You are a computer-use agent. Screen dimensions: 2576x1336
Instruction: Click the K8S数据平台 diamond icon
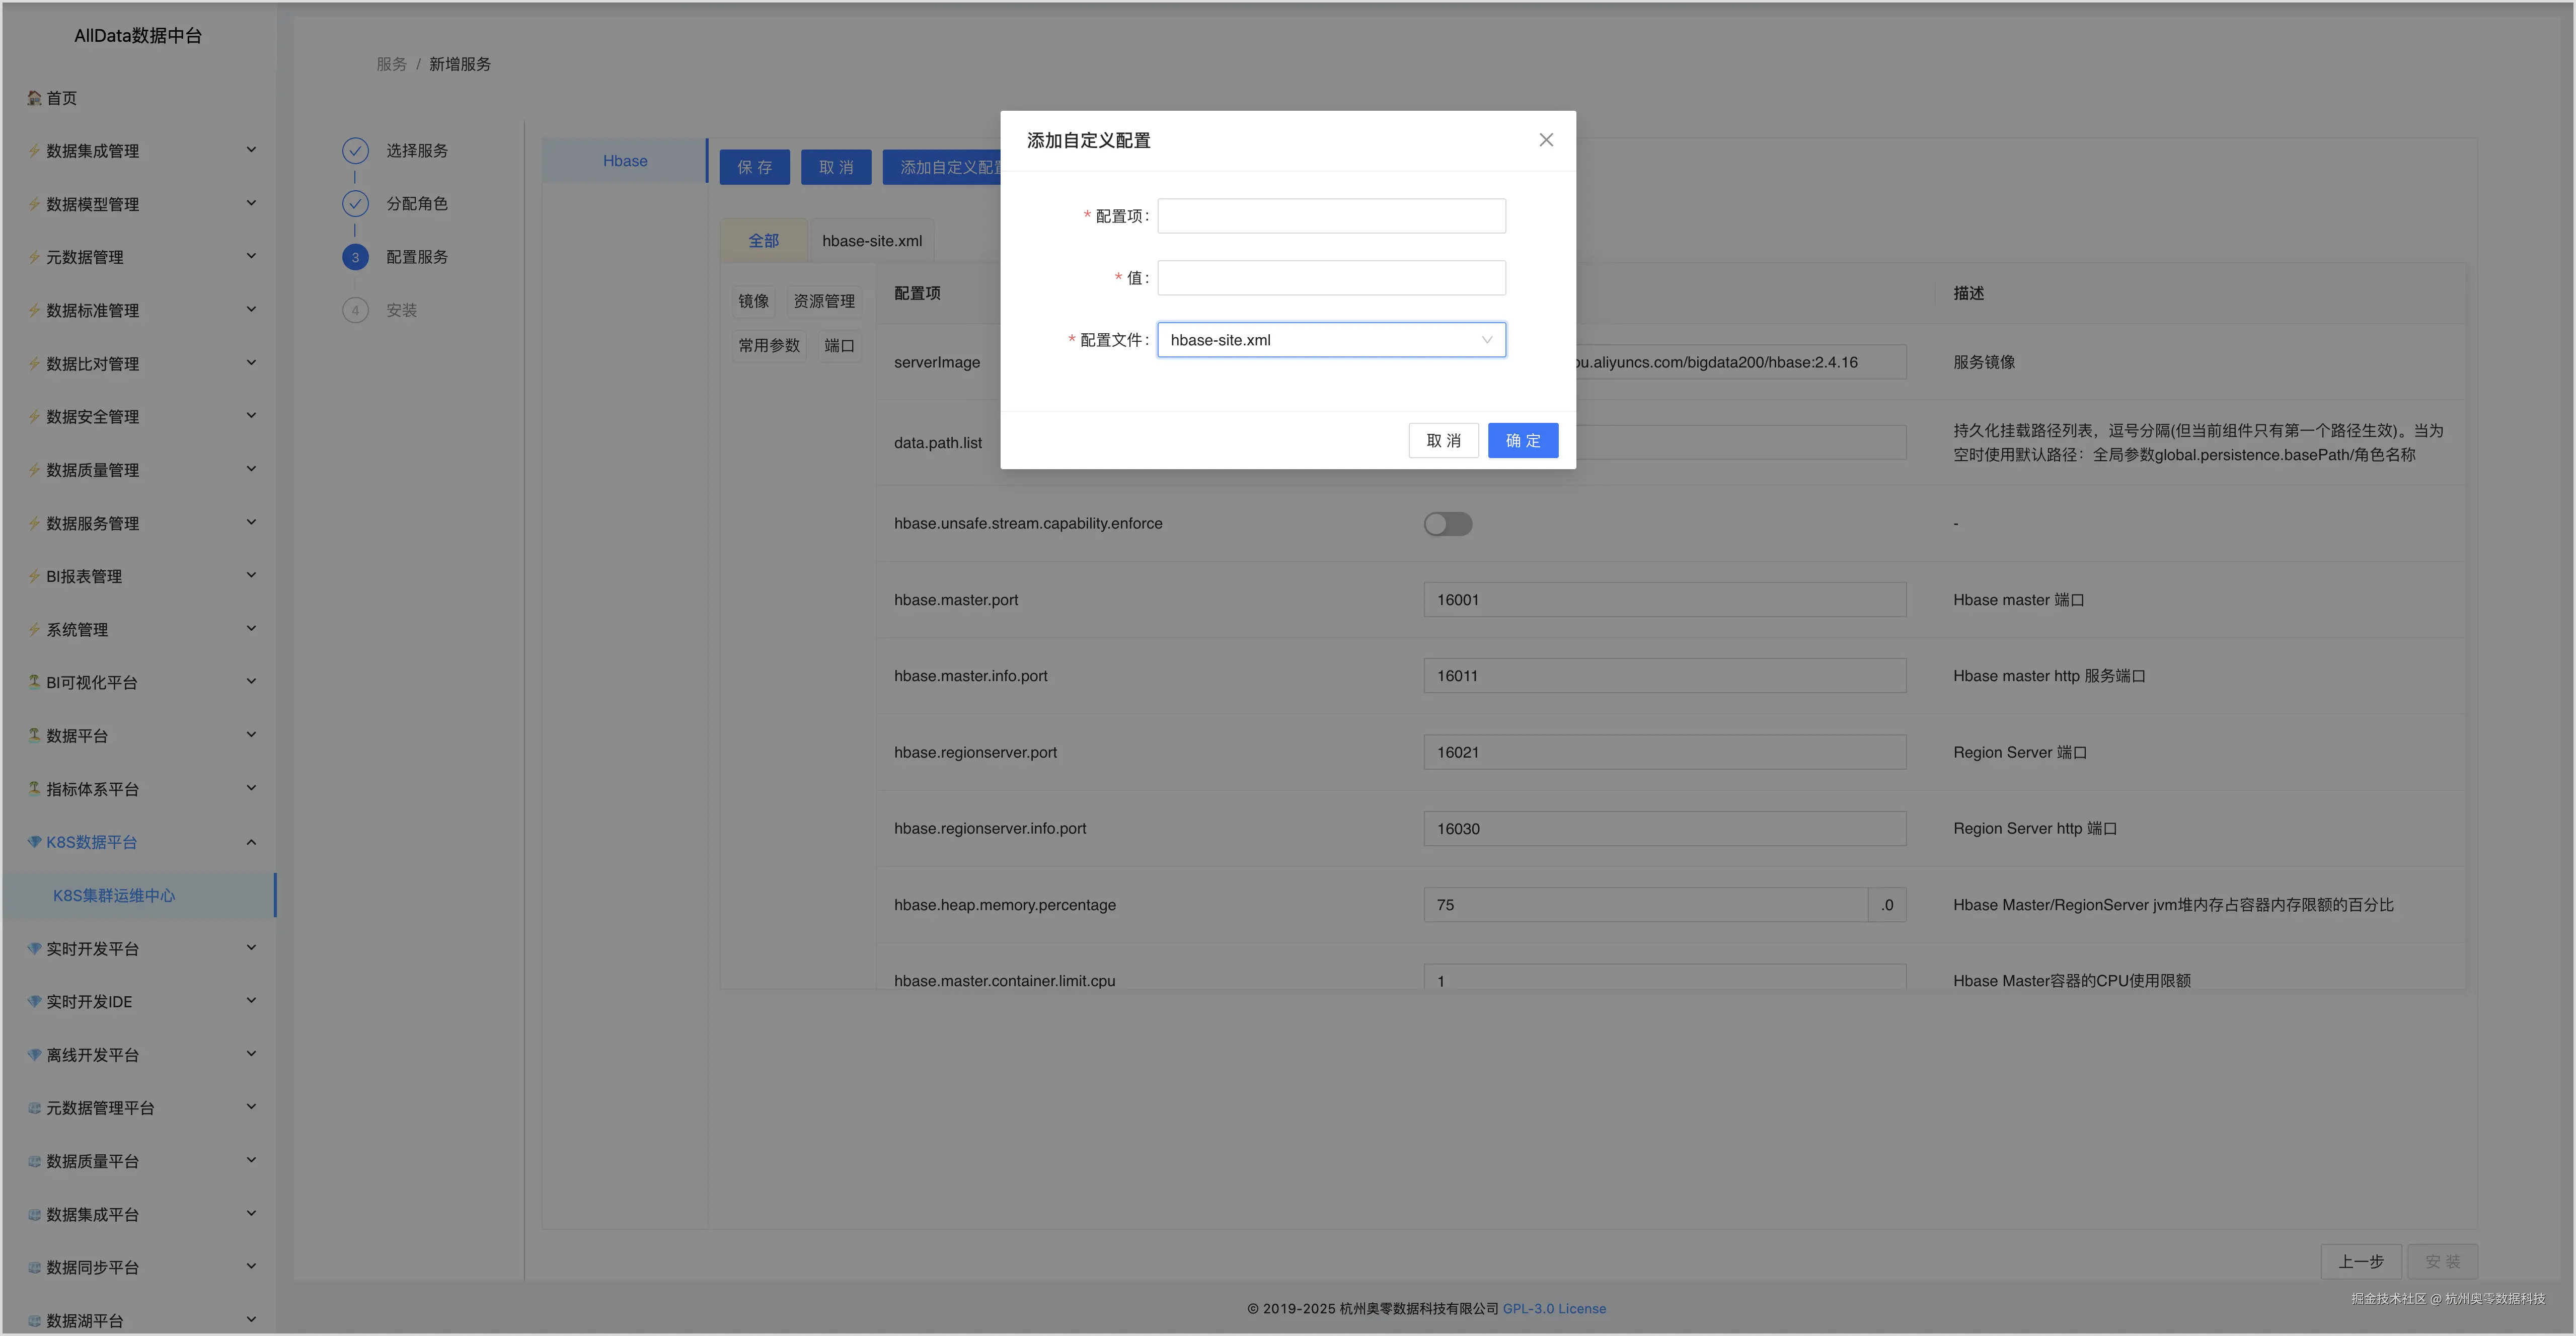pyautogui.click(x=34, y=842)
